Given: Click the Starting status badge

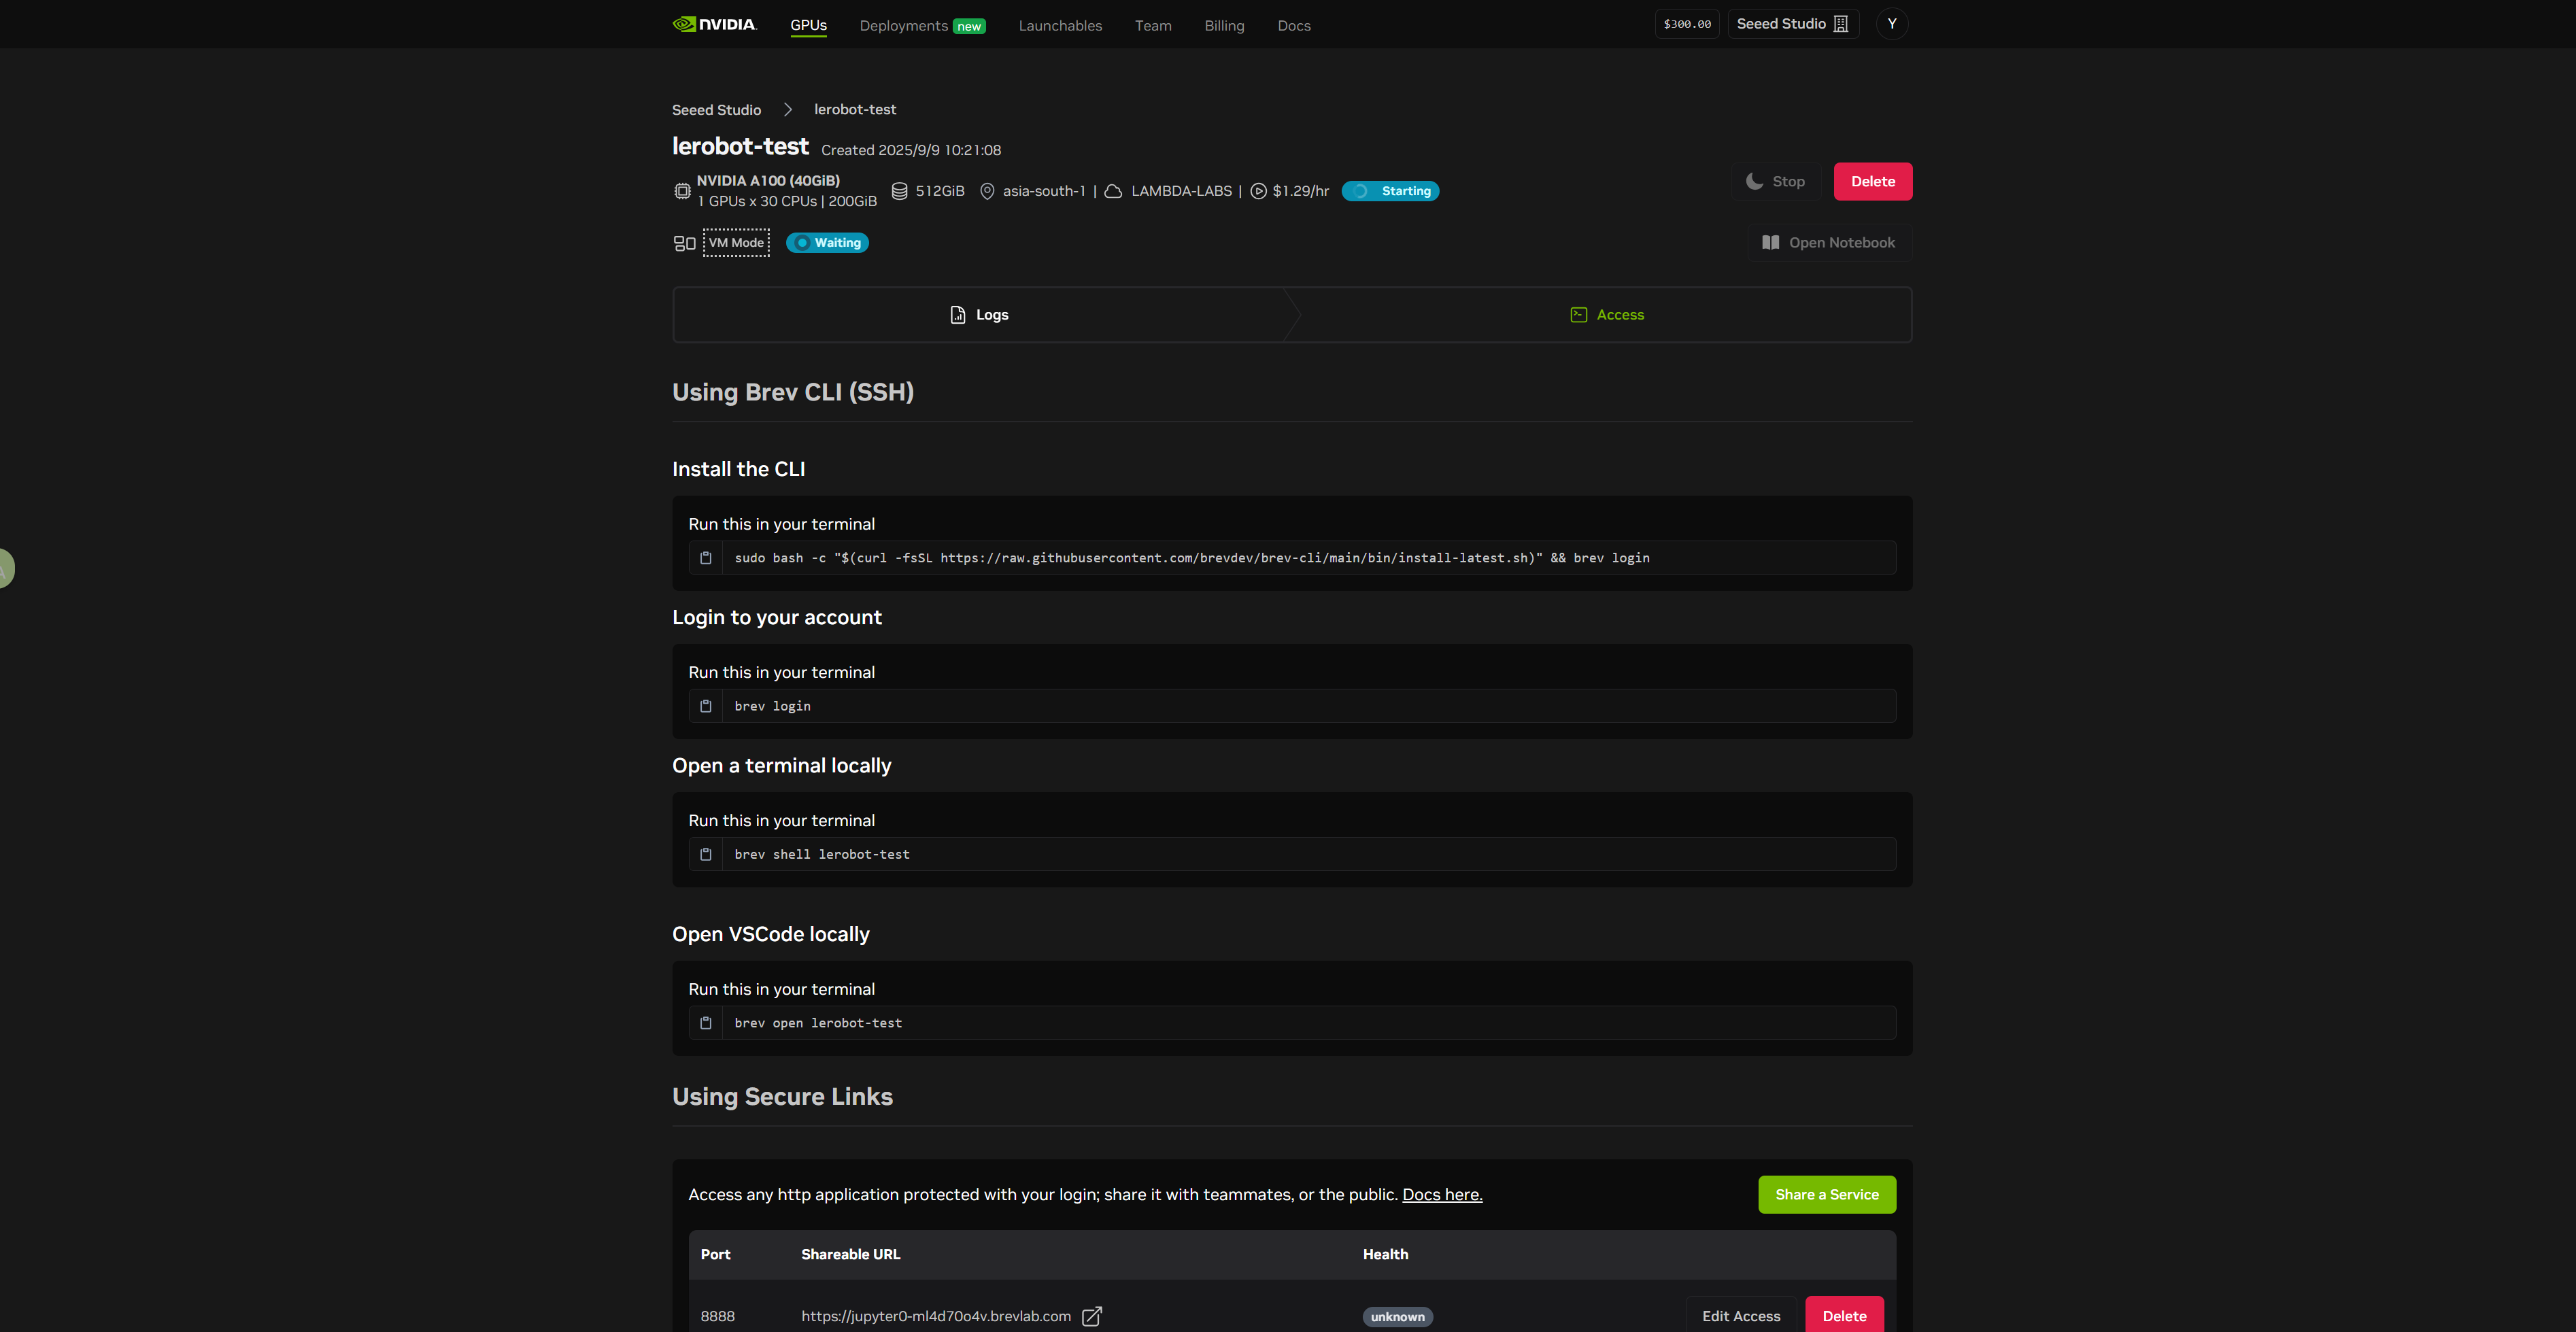Looking at the screenshot, I should (x=1390, y=191).
